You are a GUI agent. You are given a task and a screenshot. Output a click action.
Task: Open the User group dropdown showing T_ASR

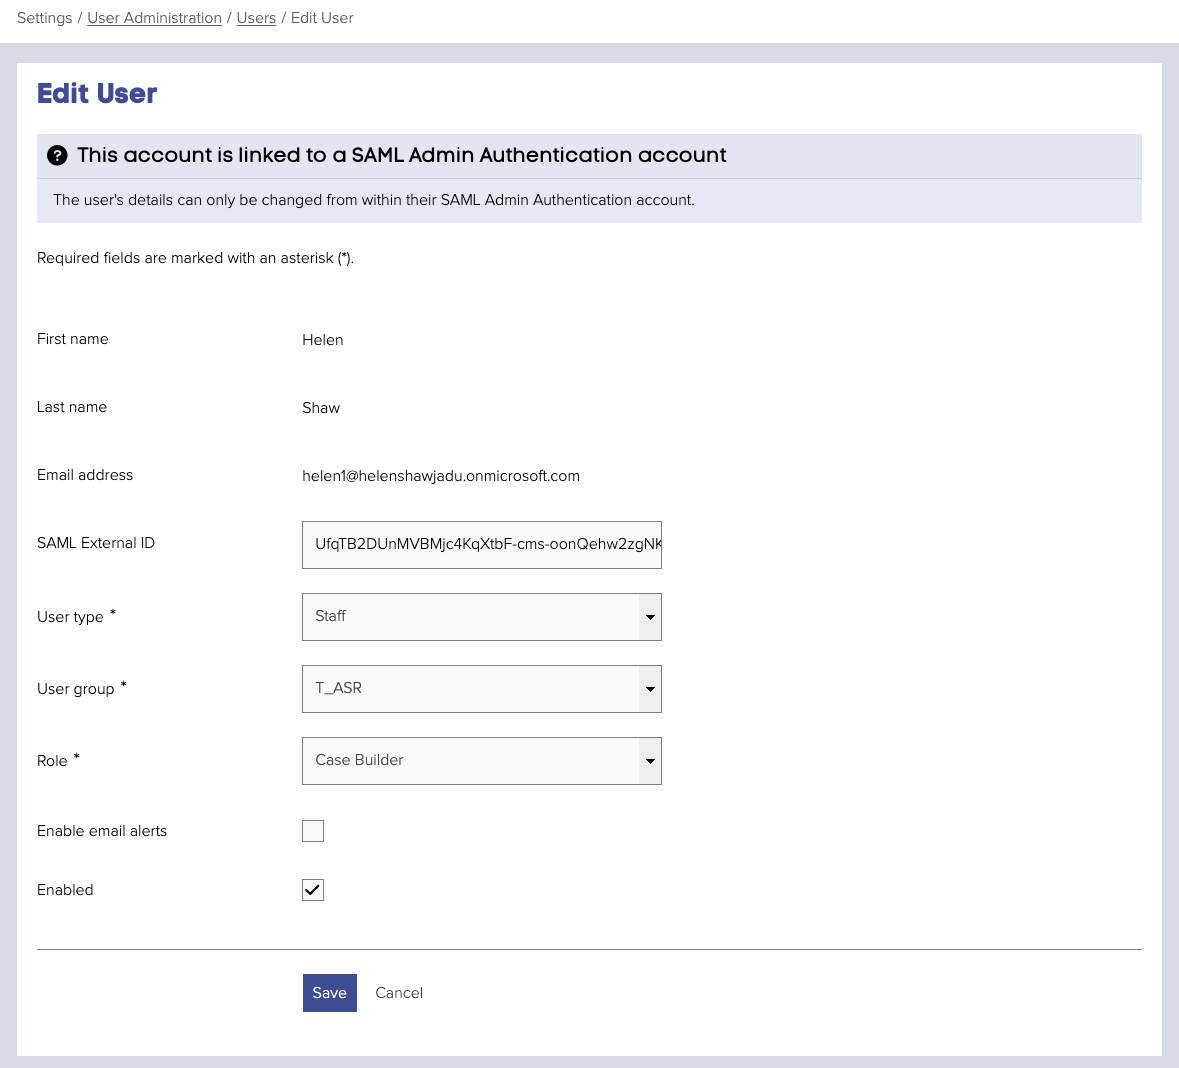(x=482, y=689)
